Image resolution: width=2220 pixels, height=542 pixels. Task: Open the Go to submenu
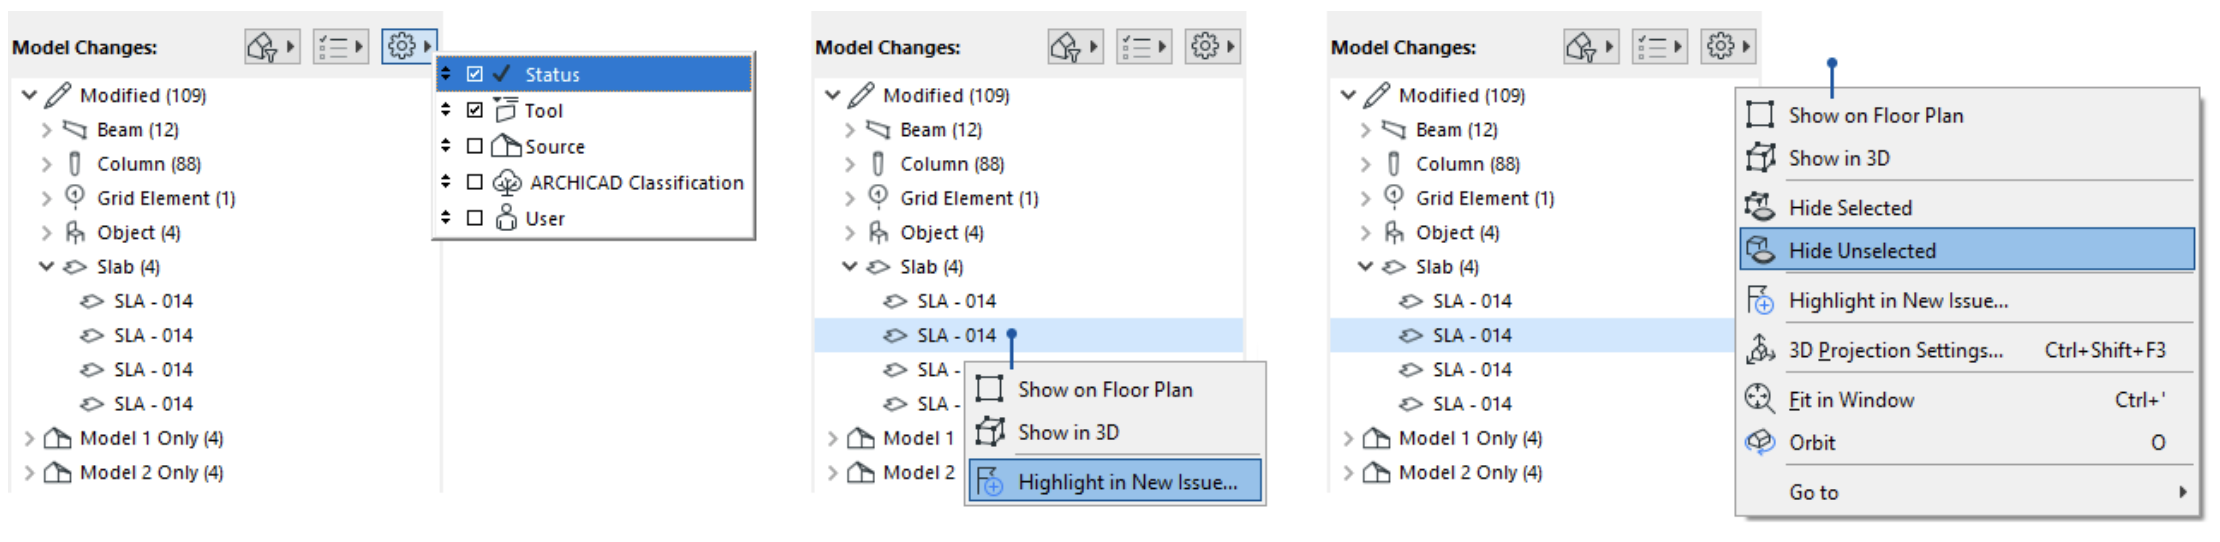pos(1814,492)
